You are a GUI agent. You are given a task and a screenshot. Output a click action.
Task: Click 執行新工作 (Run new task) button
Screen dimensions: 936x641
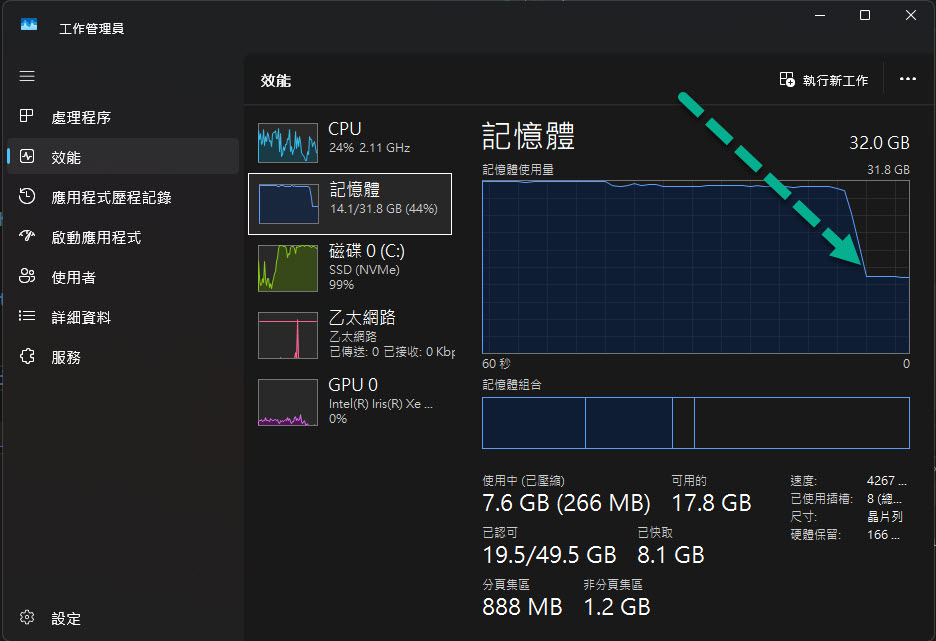pyautogui.click(x=824, y=80)
